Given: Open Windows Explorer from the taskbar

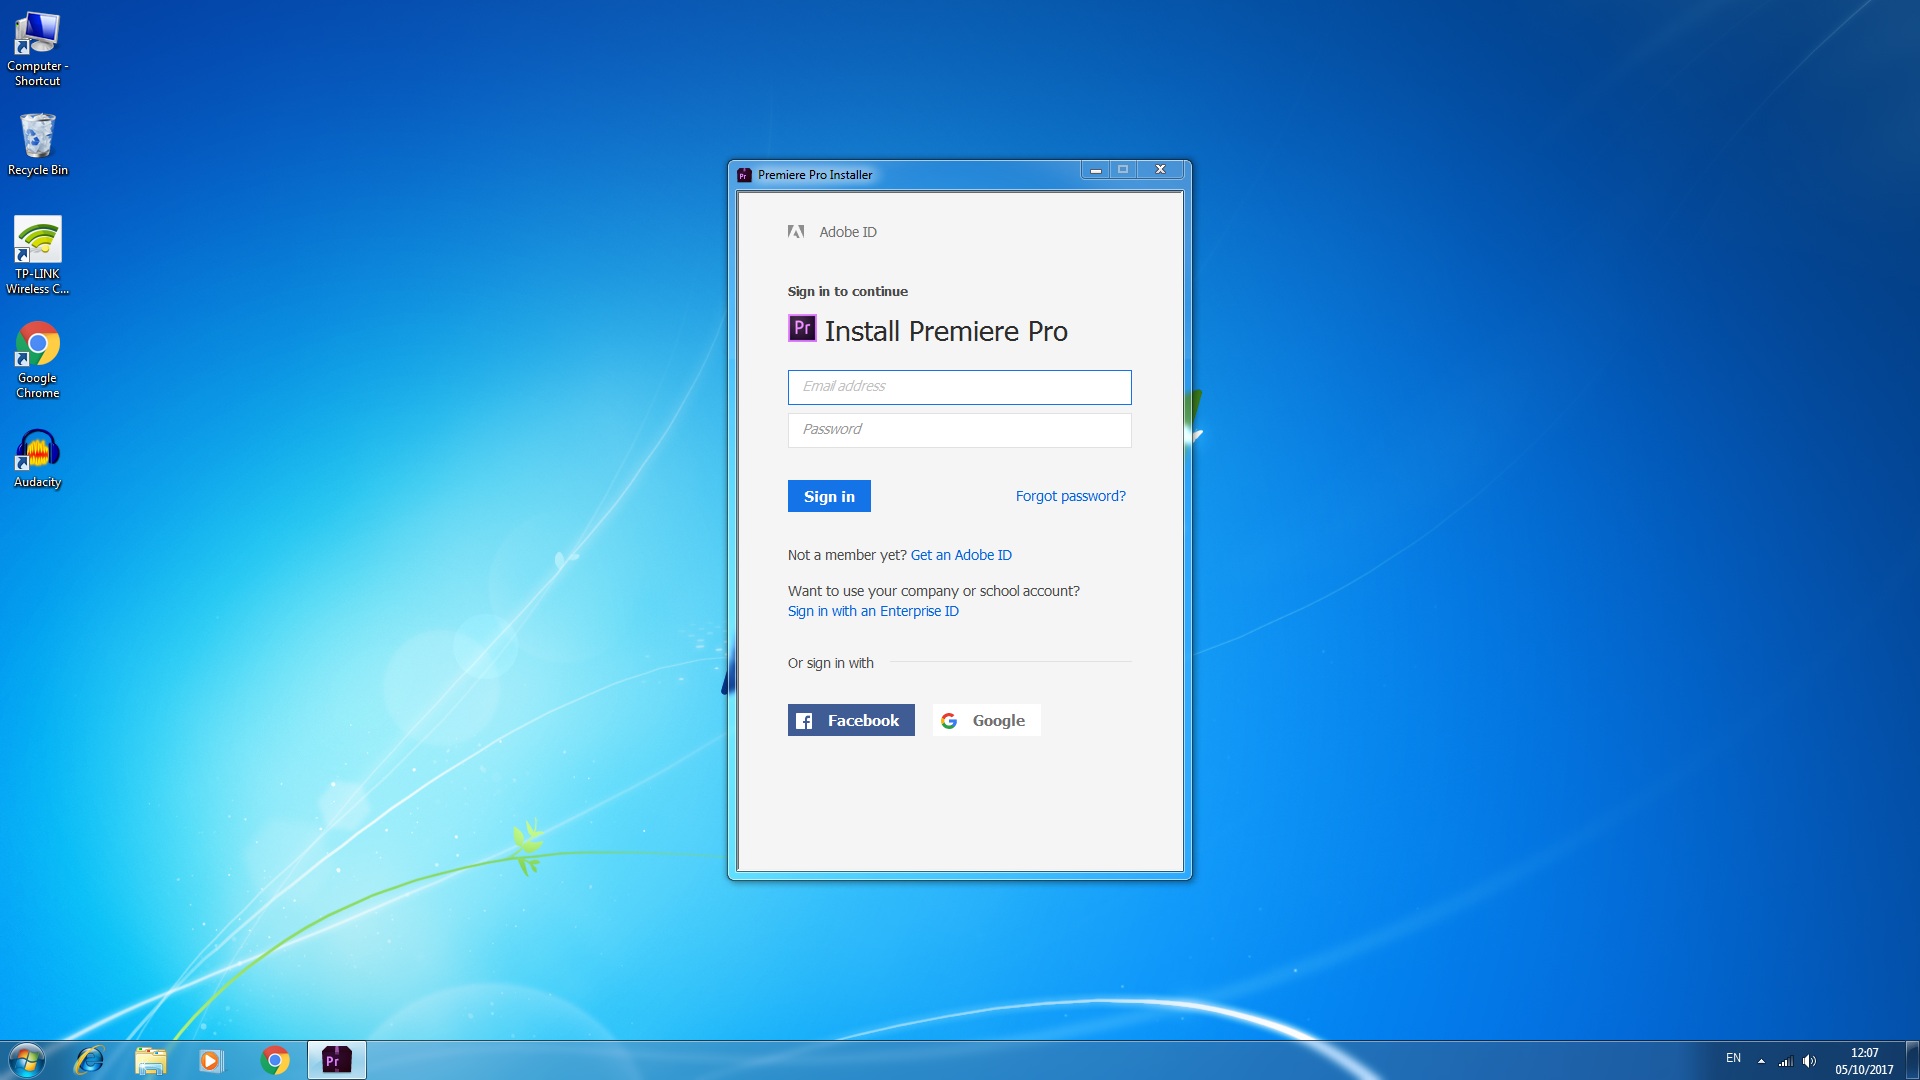Looking at the screenshot, I should pyautogui.click(x=150, y=1060).
